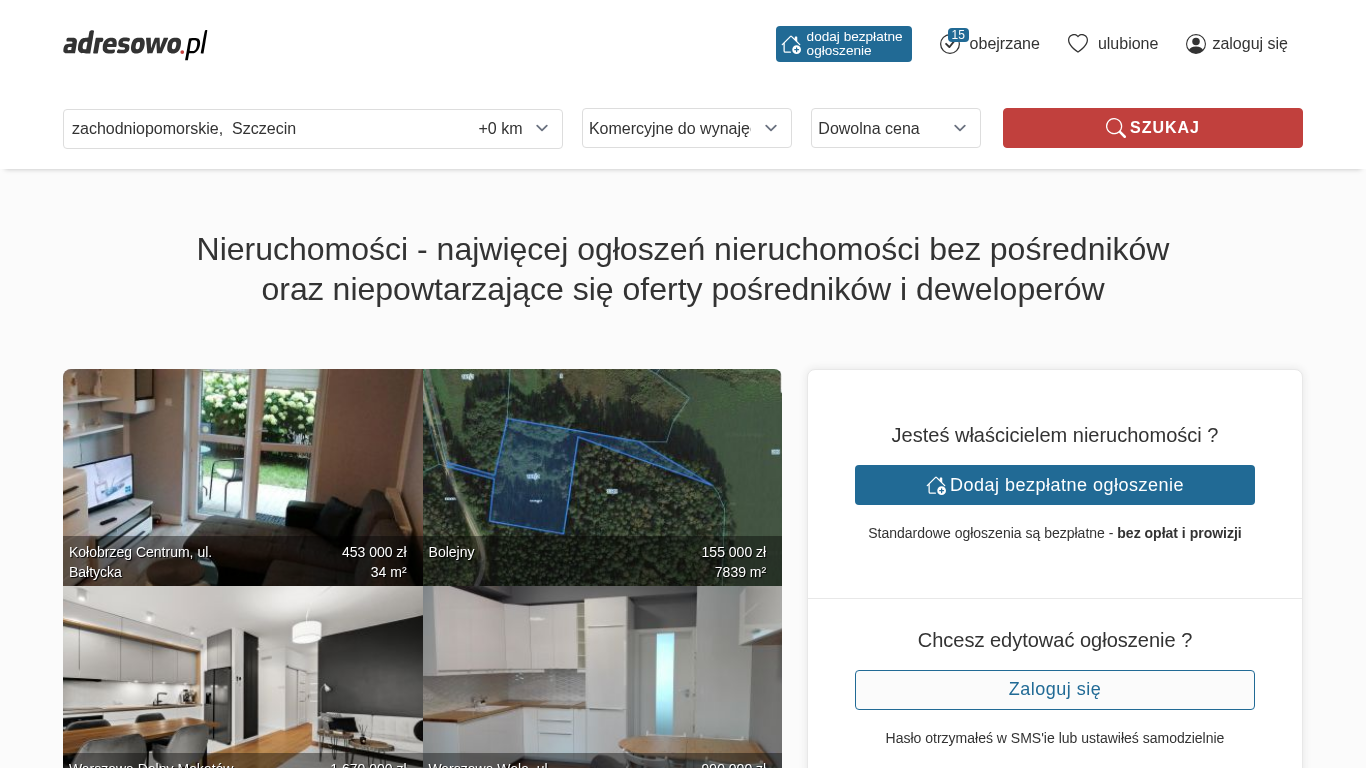Image resolution: width=1366 pixels, height=768 pixels.
Task: Click the house icon in the header add-listing button
Action: 791,44
